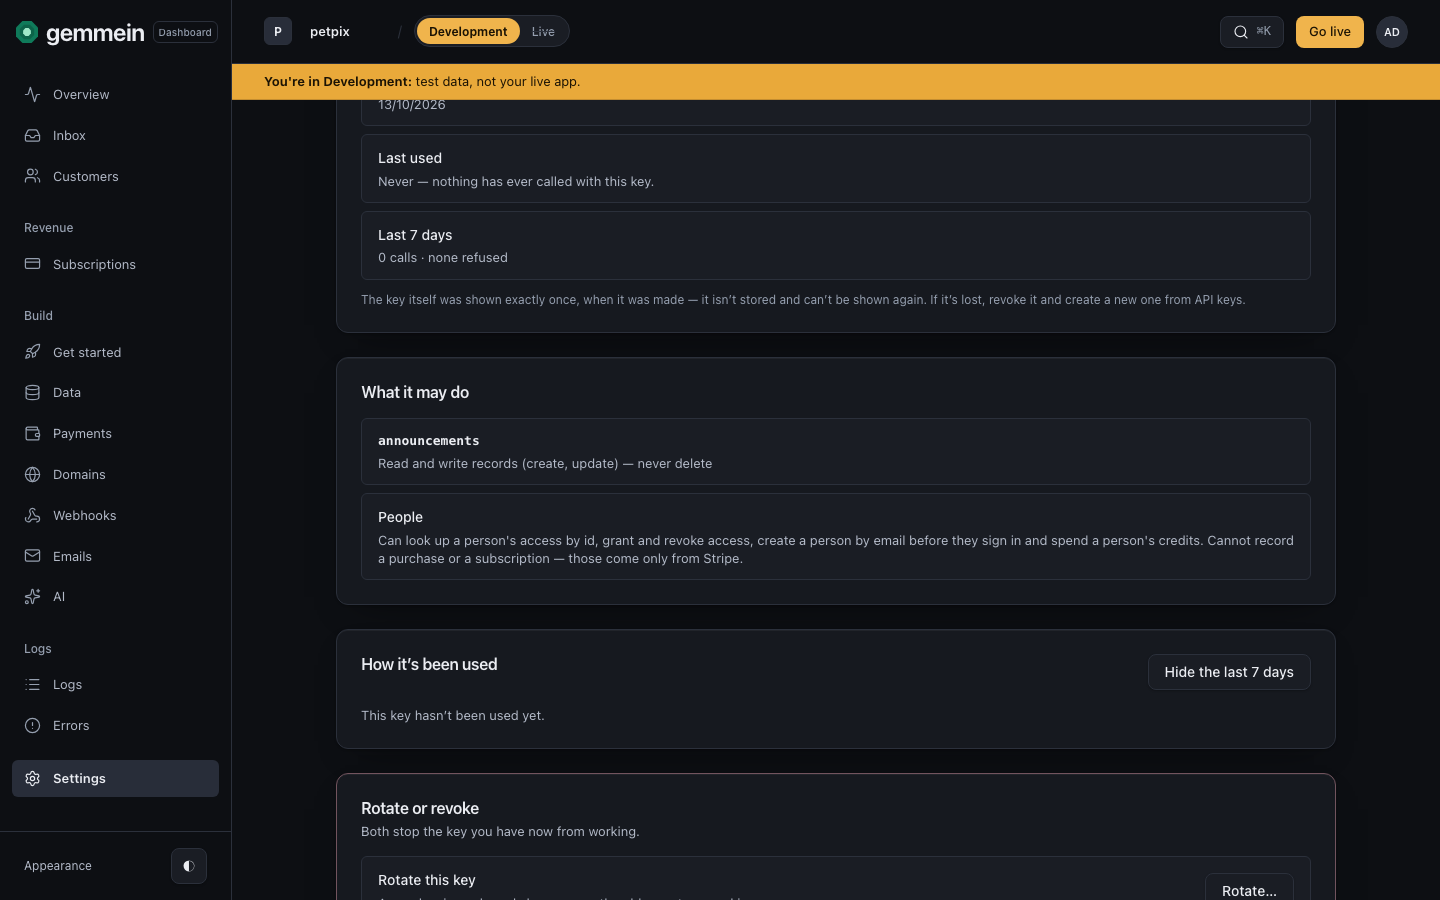Click the Domains globe icon
The height and width of the screenshot is (900, 1440).
point(33,474)
